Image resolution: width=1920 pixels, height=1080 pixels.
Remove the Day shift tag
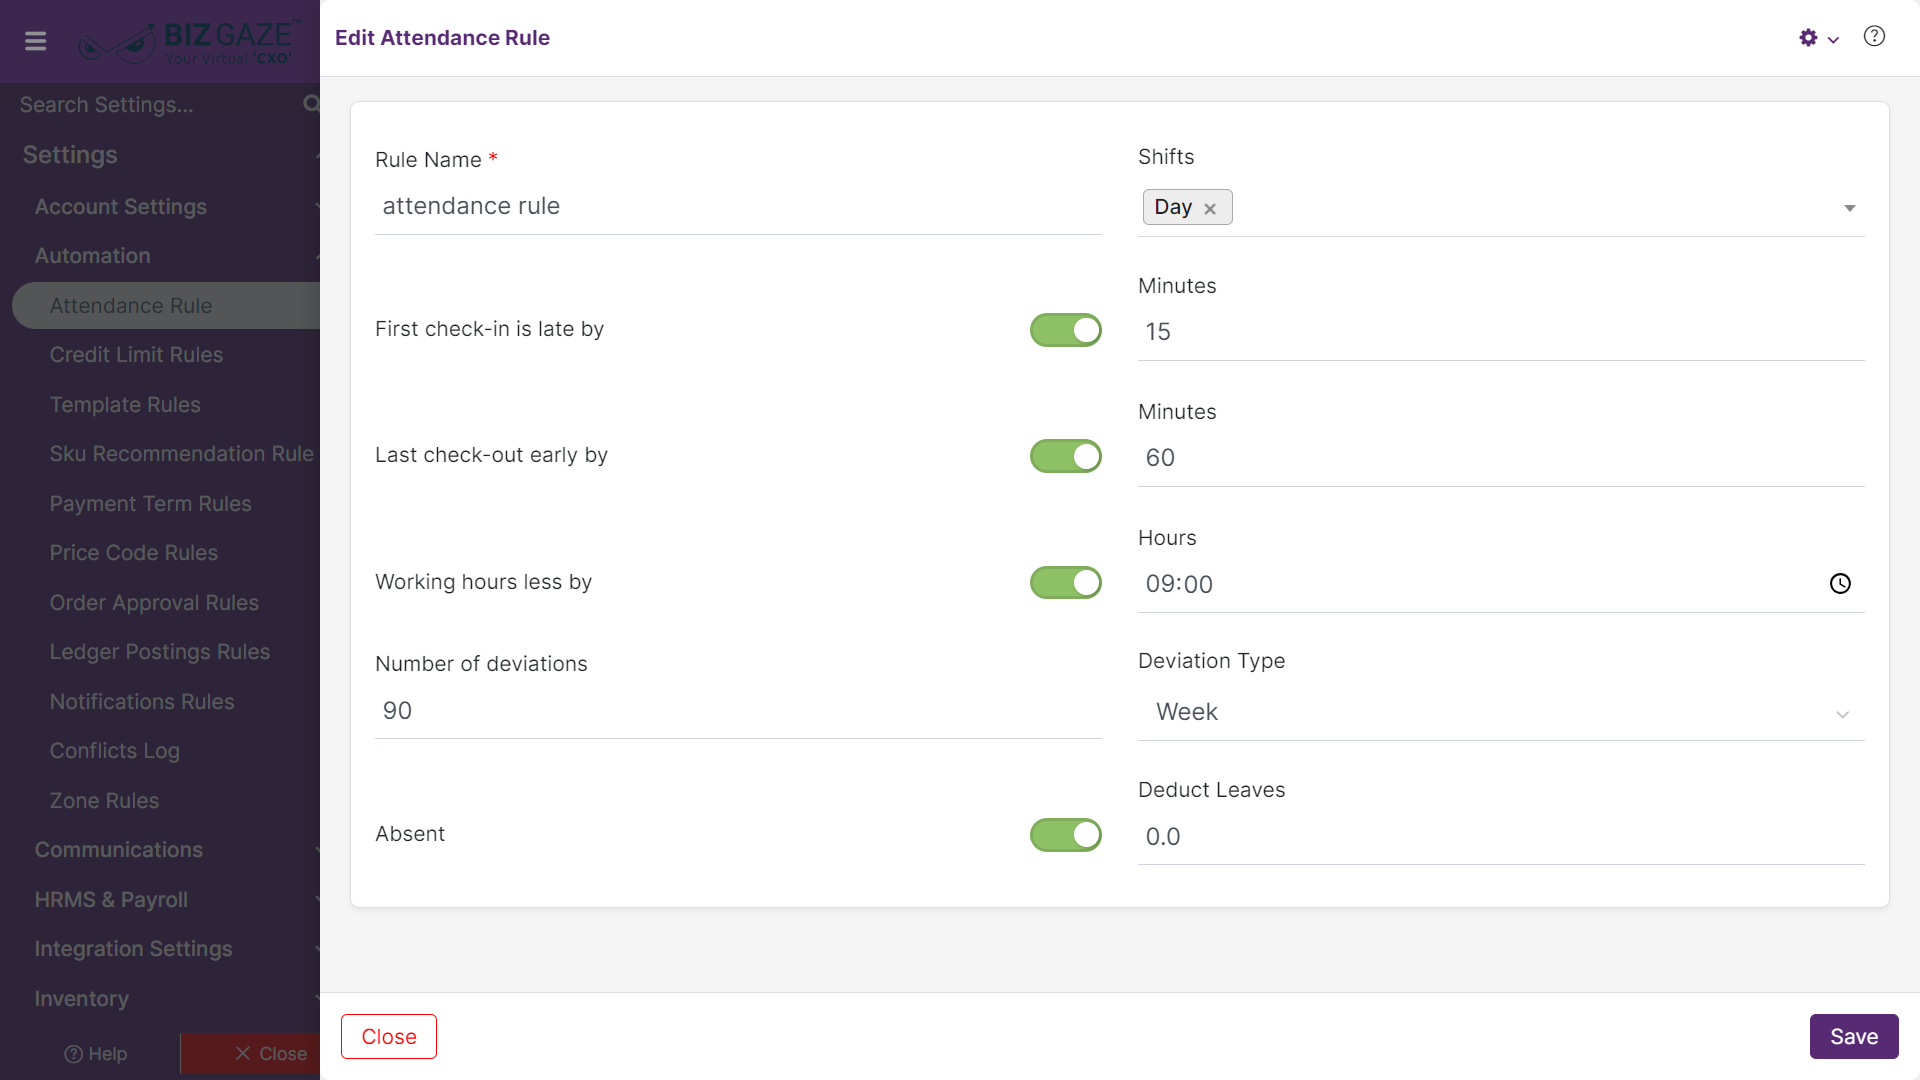(x=1210, y=209)
